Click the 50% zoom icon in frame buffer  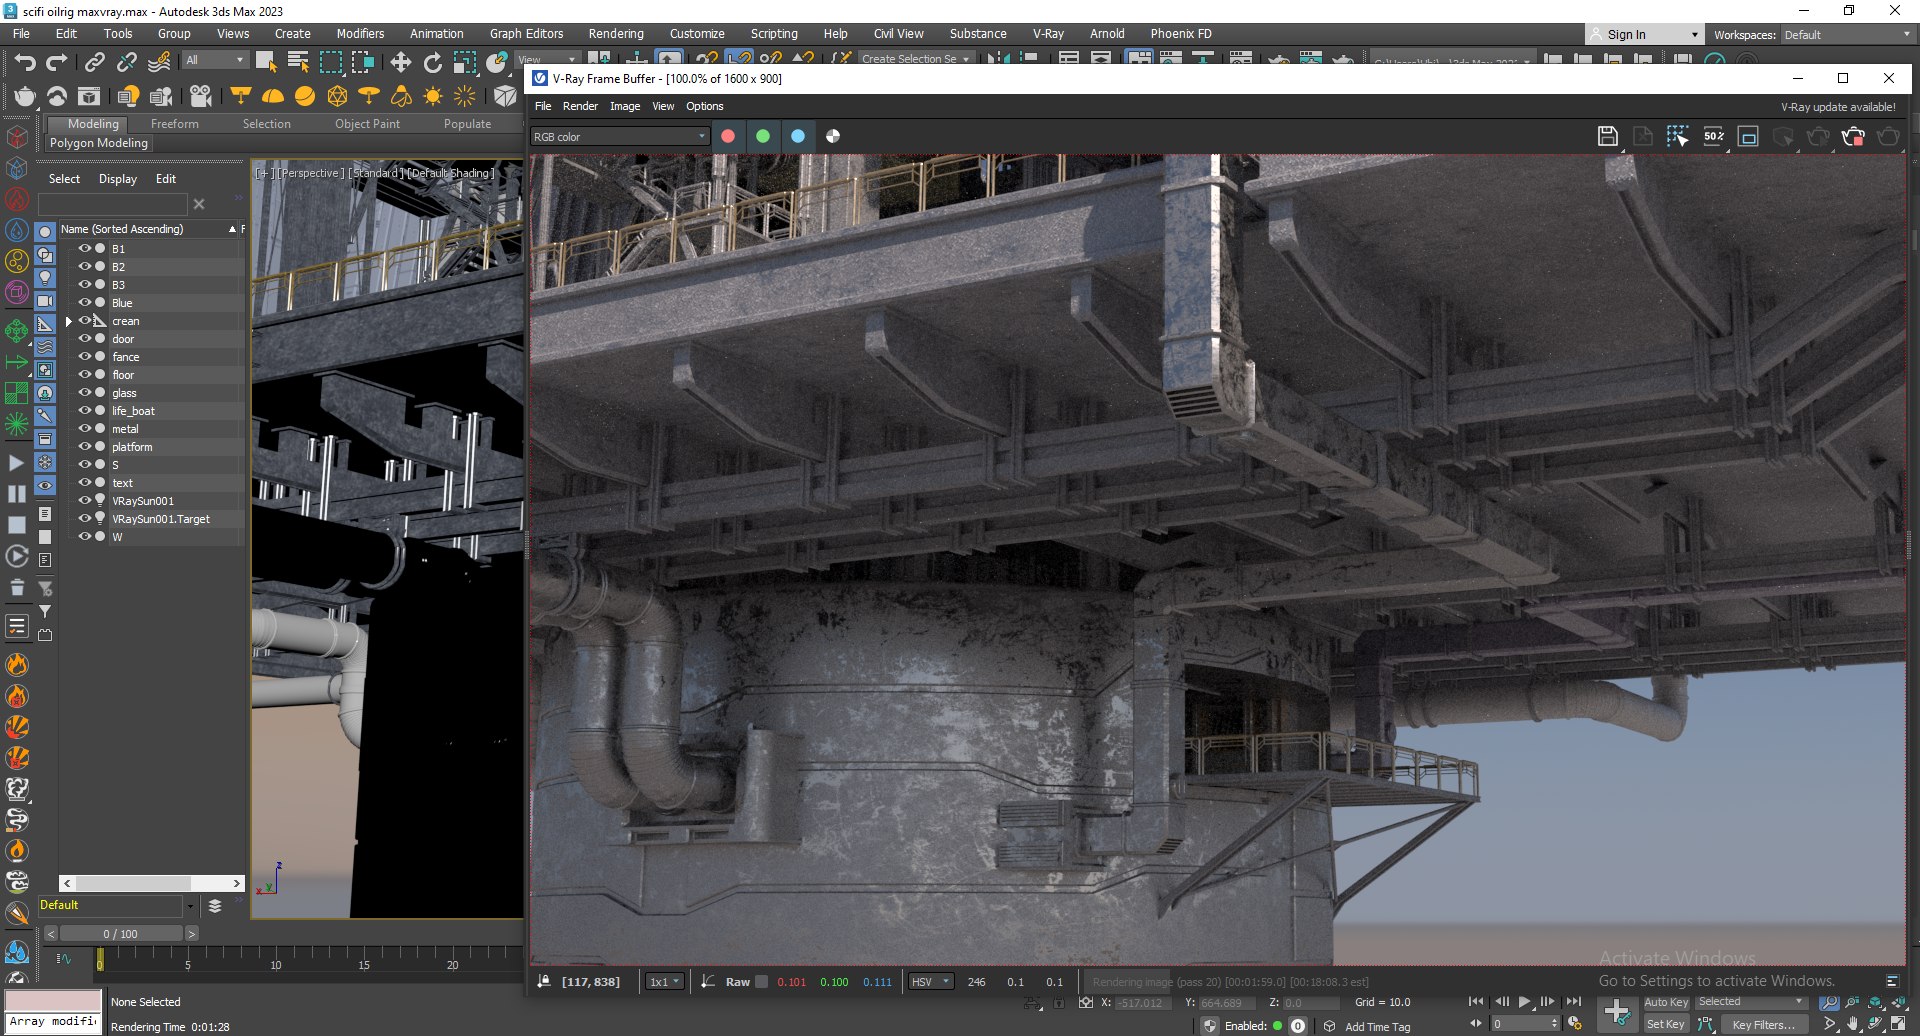click(1714, 136)
